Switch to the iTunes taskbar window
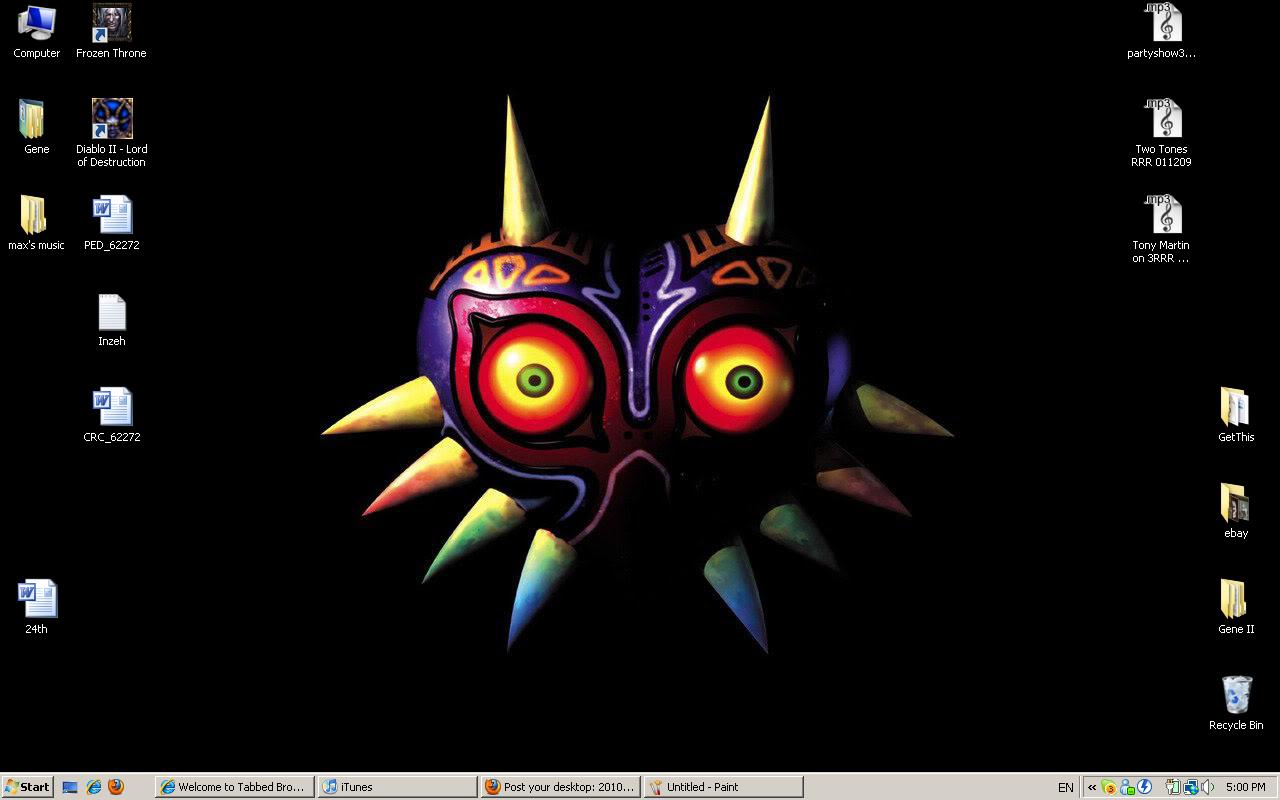The height and width of the screenshot is (800, 1280). coord(397,787)
